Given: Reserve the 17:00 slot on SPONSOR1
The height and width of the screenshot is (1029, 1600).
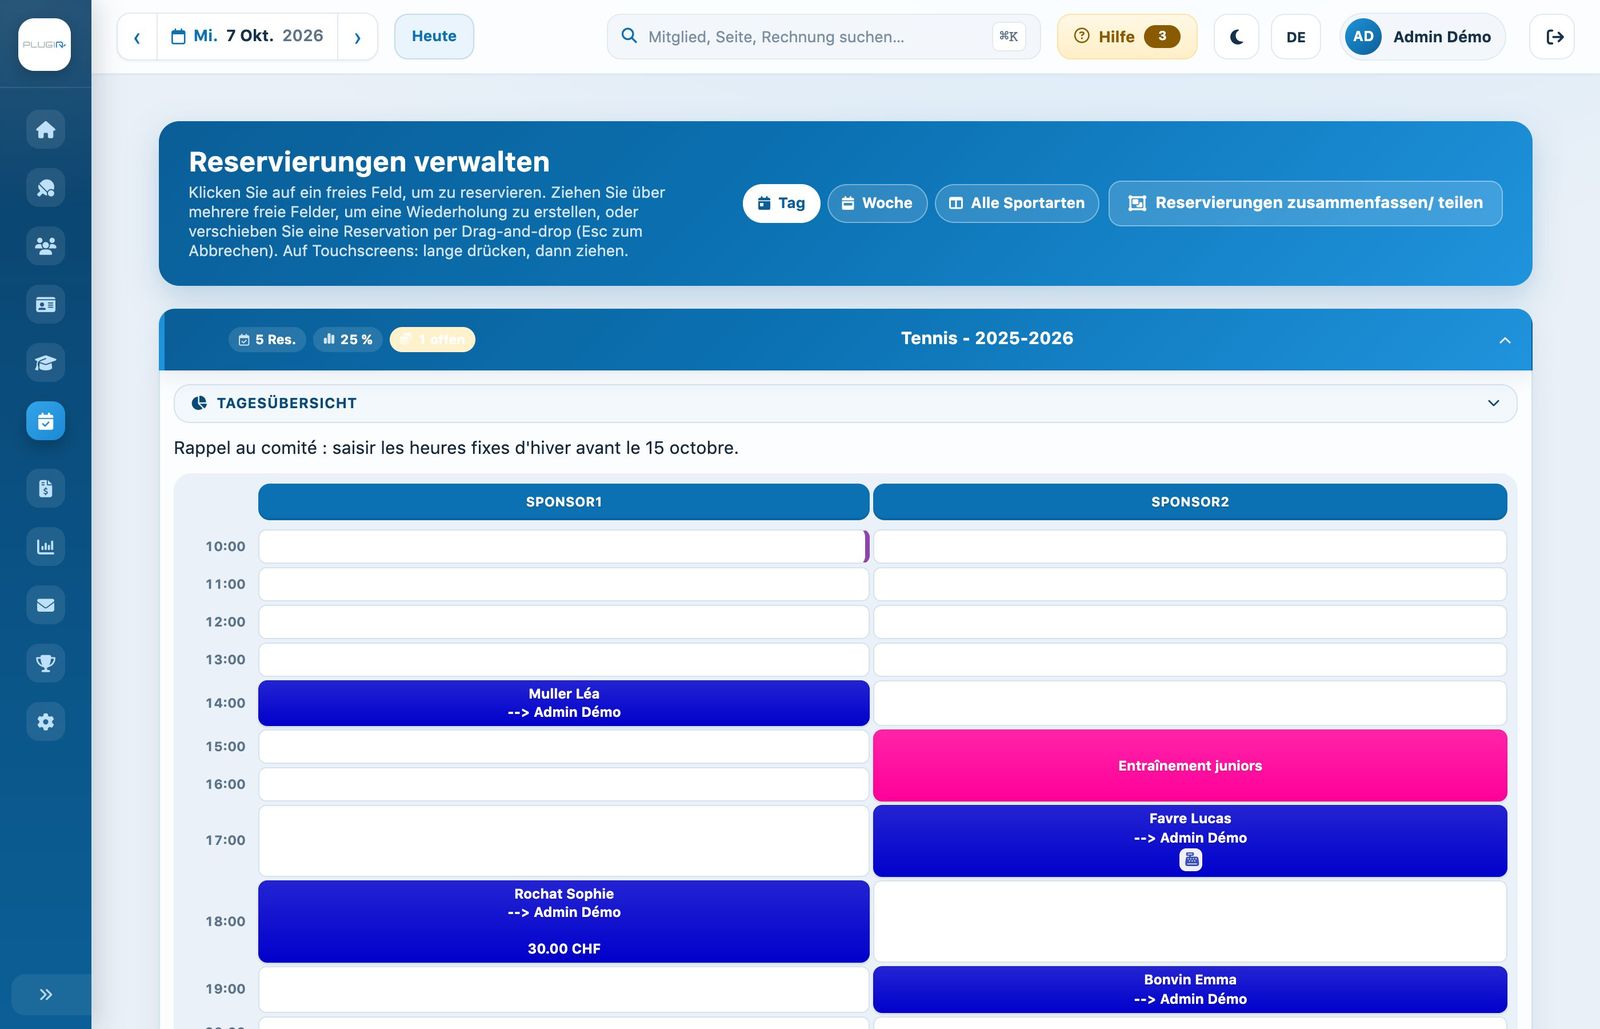Looking at the screenshot, I should pyautogui.click(x=564, y=841).
